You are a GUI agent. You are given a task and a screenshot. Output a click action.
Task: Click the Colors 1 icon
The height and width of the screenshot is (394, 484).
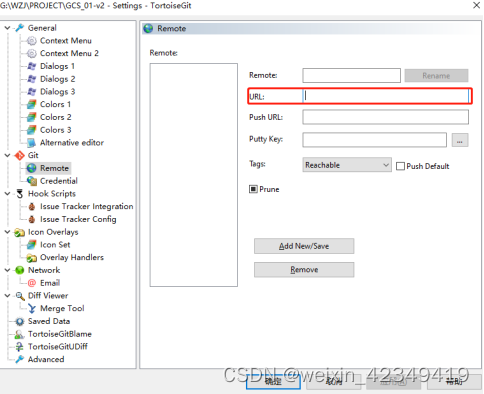pyautogui.click(x=32, y=104)
